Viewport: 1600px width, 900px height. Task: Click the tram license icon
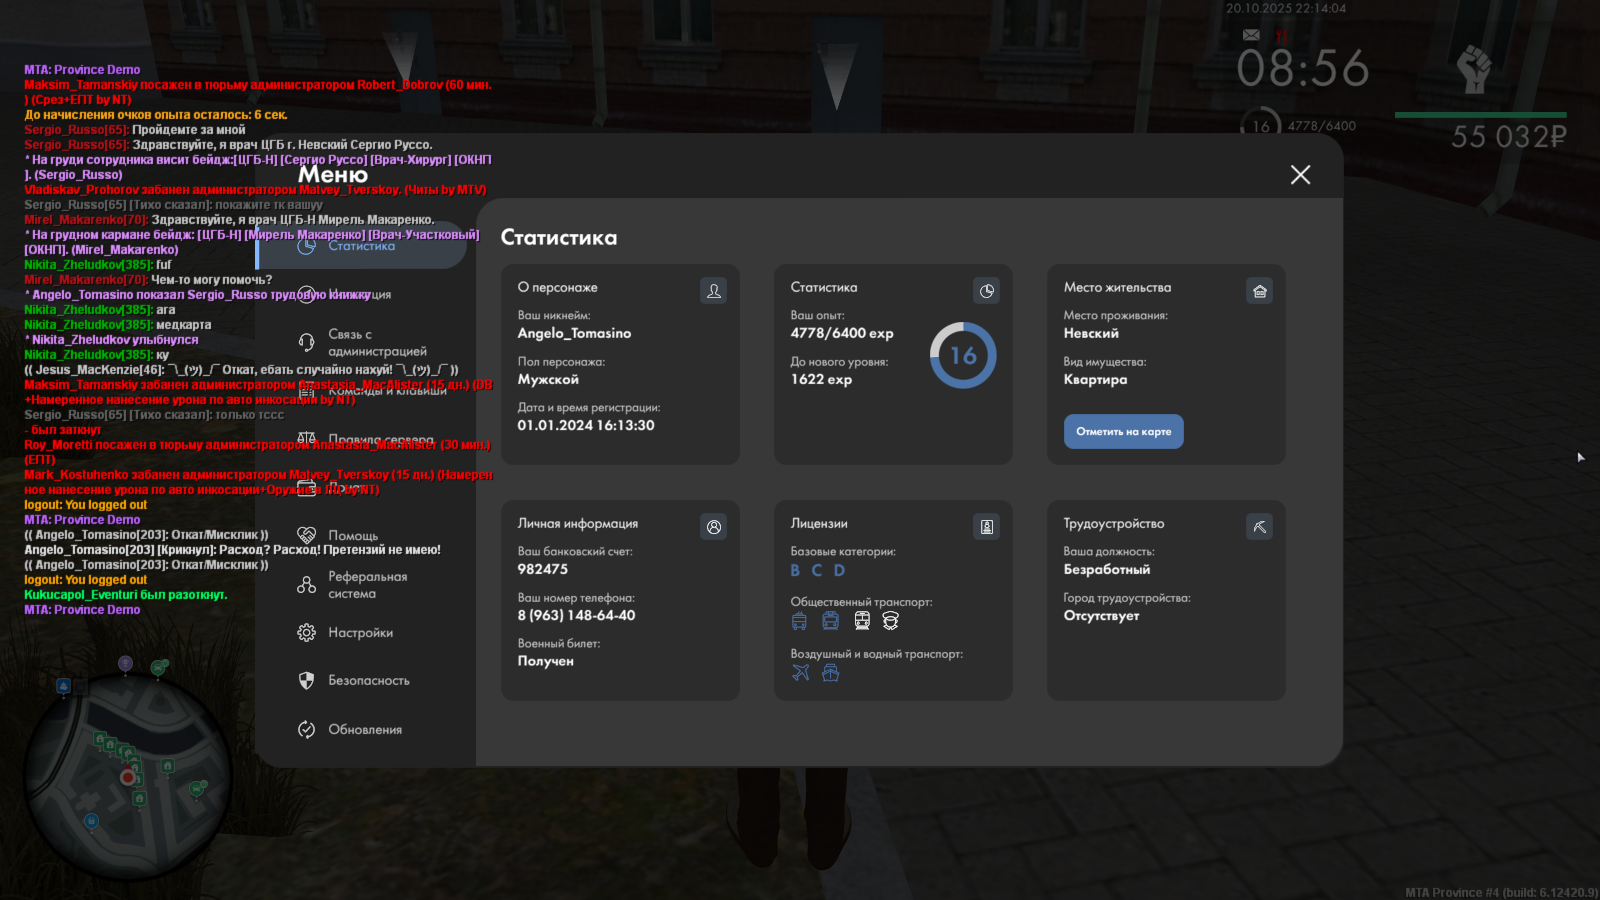(862, 621)
